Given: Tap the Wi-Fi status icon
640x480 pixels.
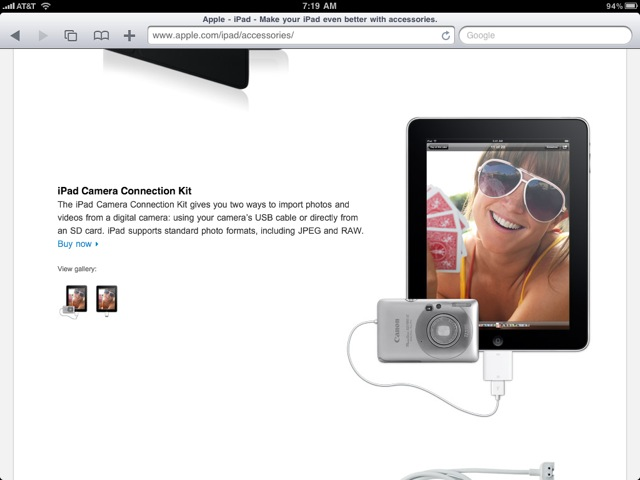Looking at the screenshot, I should click(x=46, y=6).
